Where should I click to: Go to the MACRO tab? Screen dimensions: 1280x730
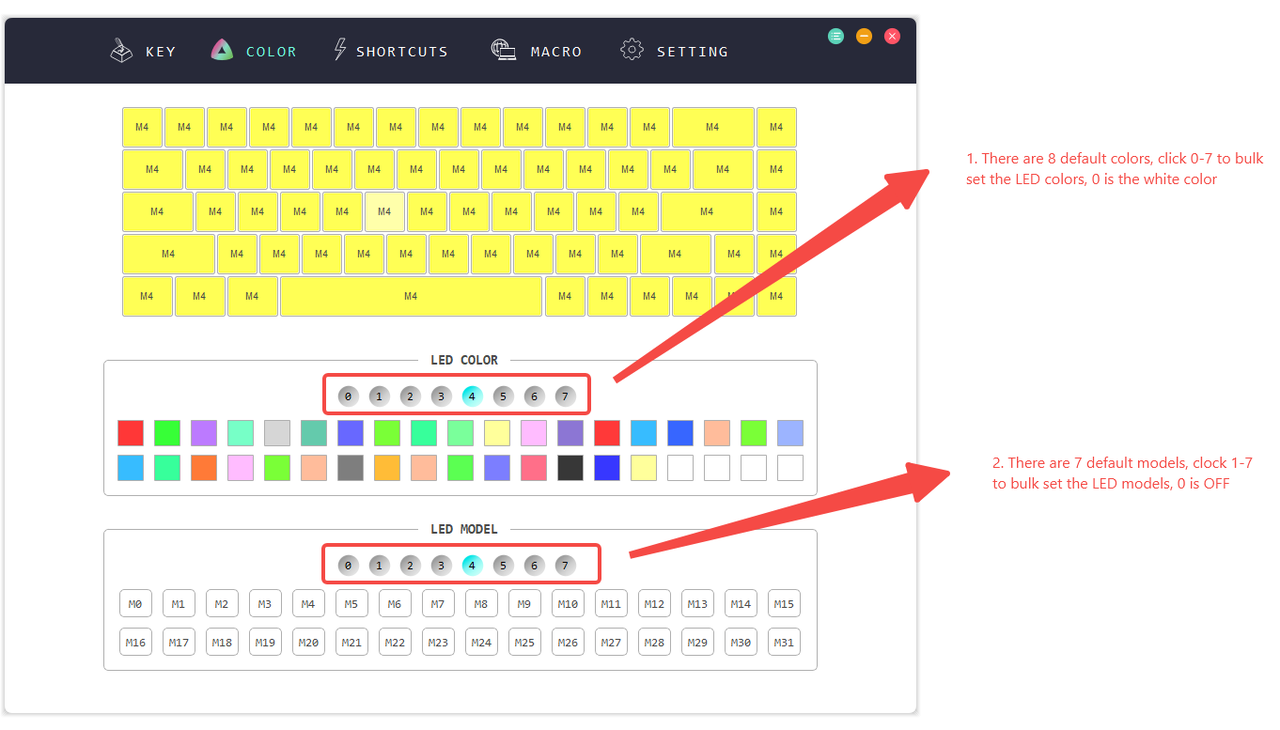pos(536,51)
